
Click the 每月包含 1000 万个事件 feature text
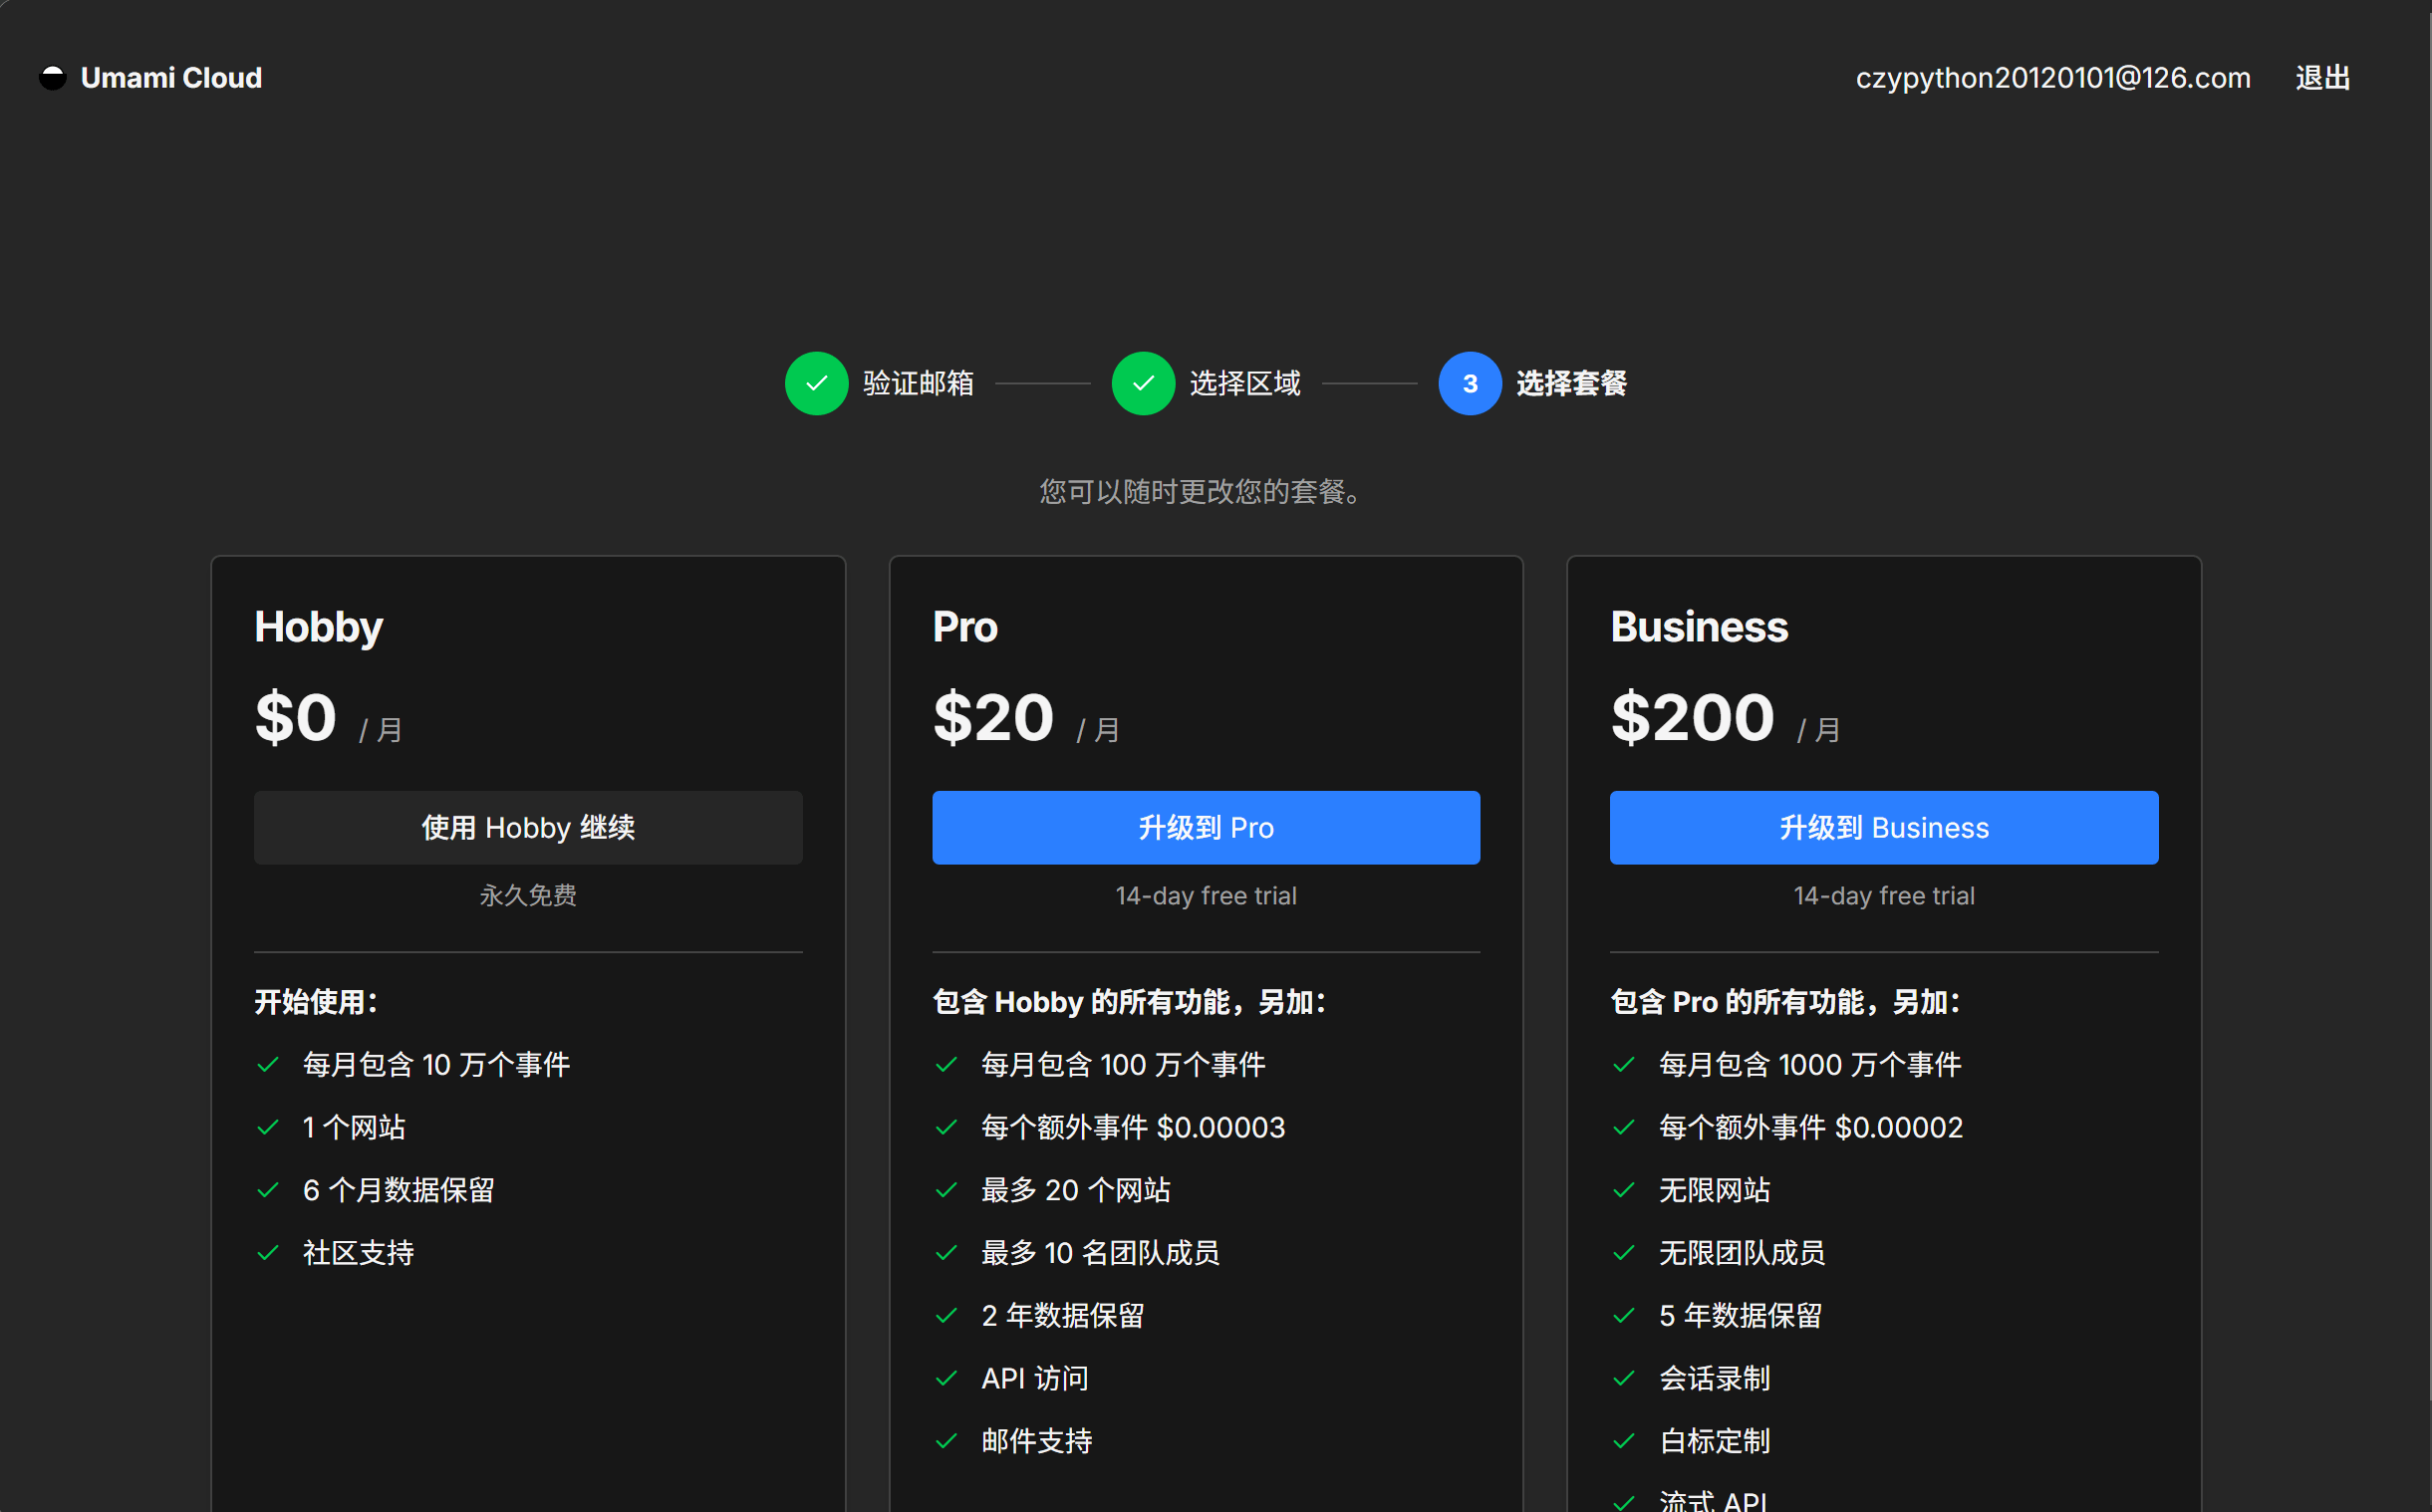point(1810,1065)
